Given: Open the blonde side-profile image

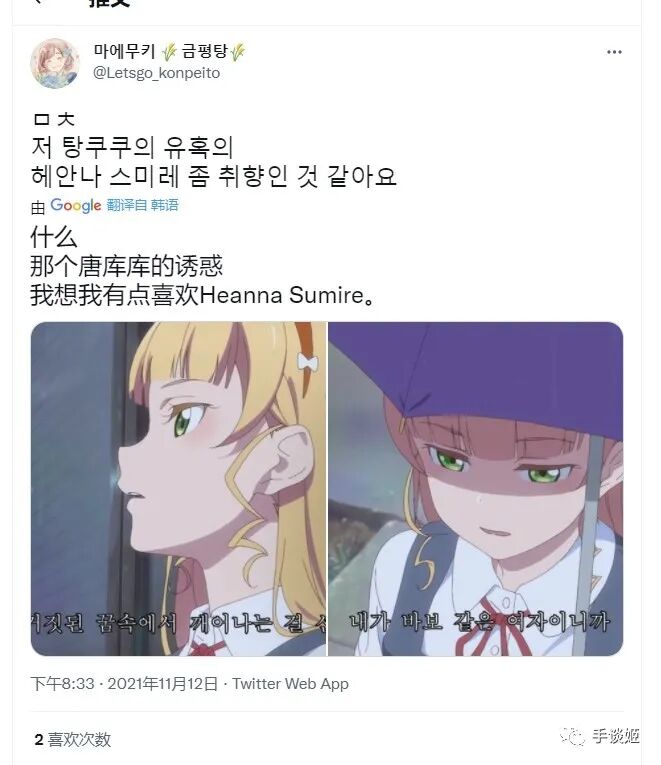Looking at the screenshot, I should (178, 489).
